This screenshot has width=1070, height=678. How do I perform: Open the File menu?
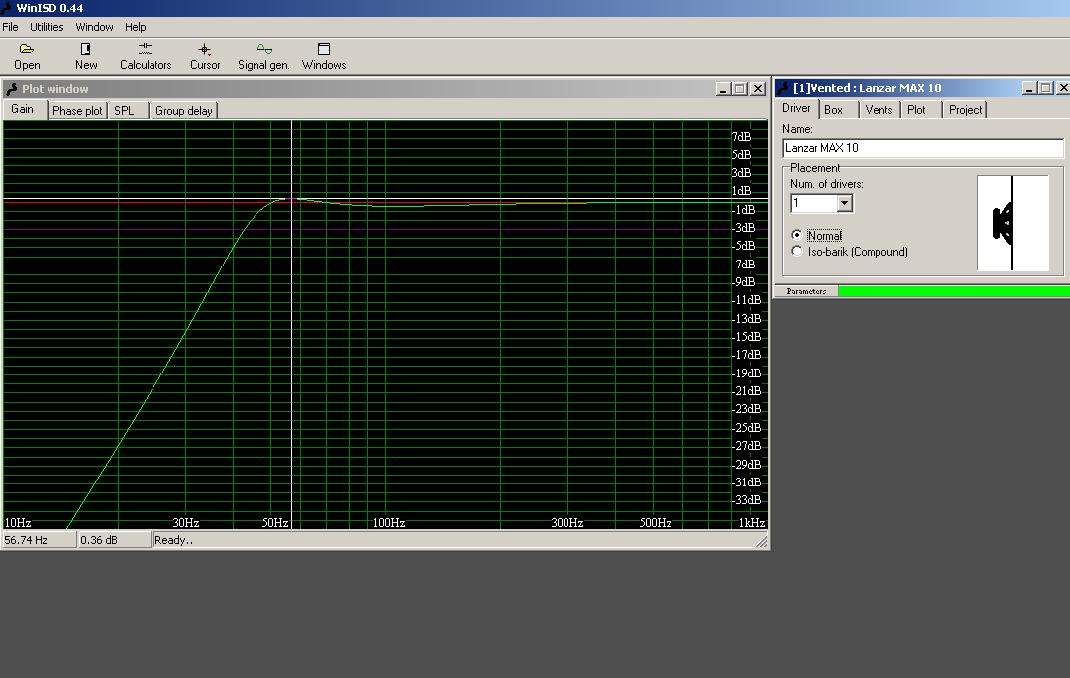10,27
